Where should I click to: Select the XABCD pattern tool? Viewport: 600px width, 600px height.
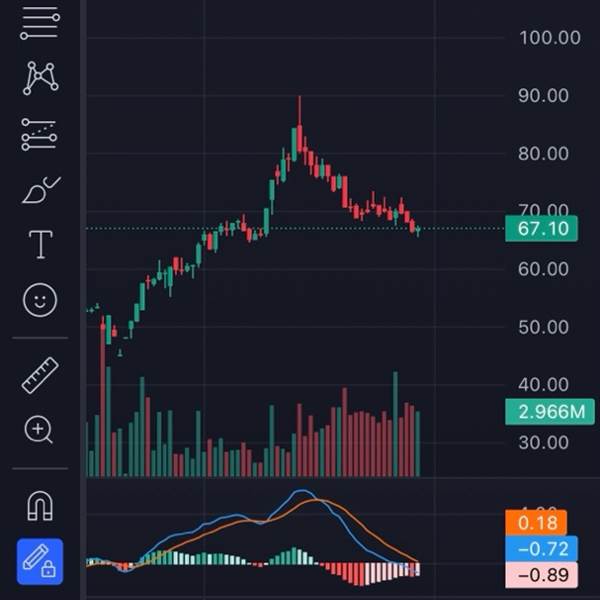tap(40, 78)
